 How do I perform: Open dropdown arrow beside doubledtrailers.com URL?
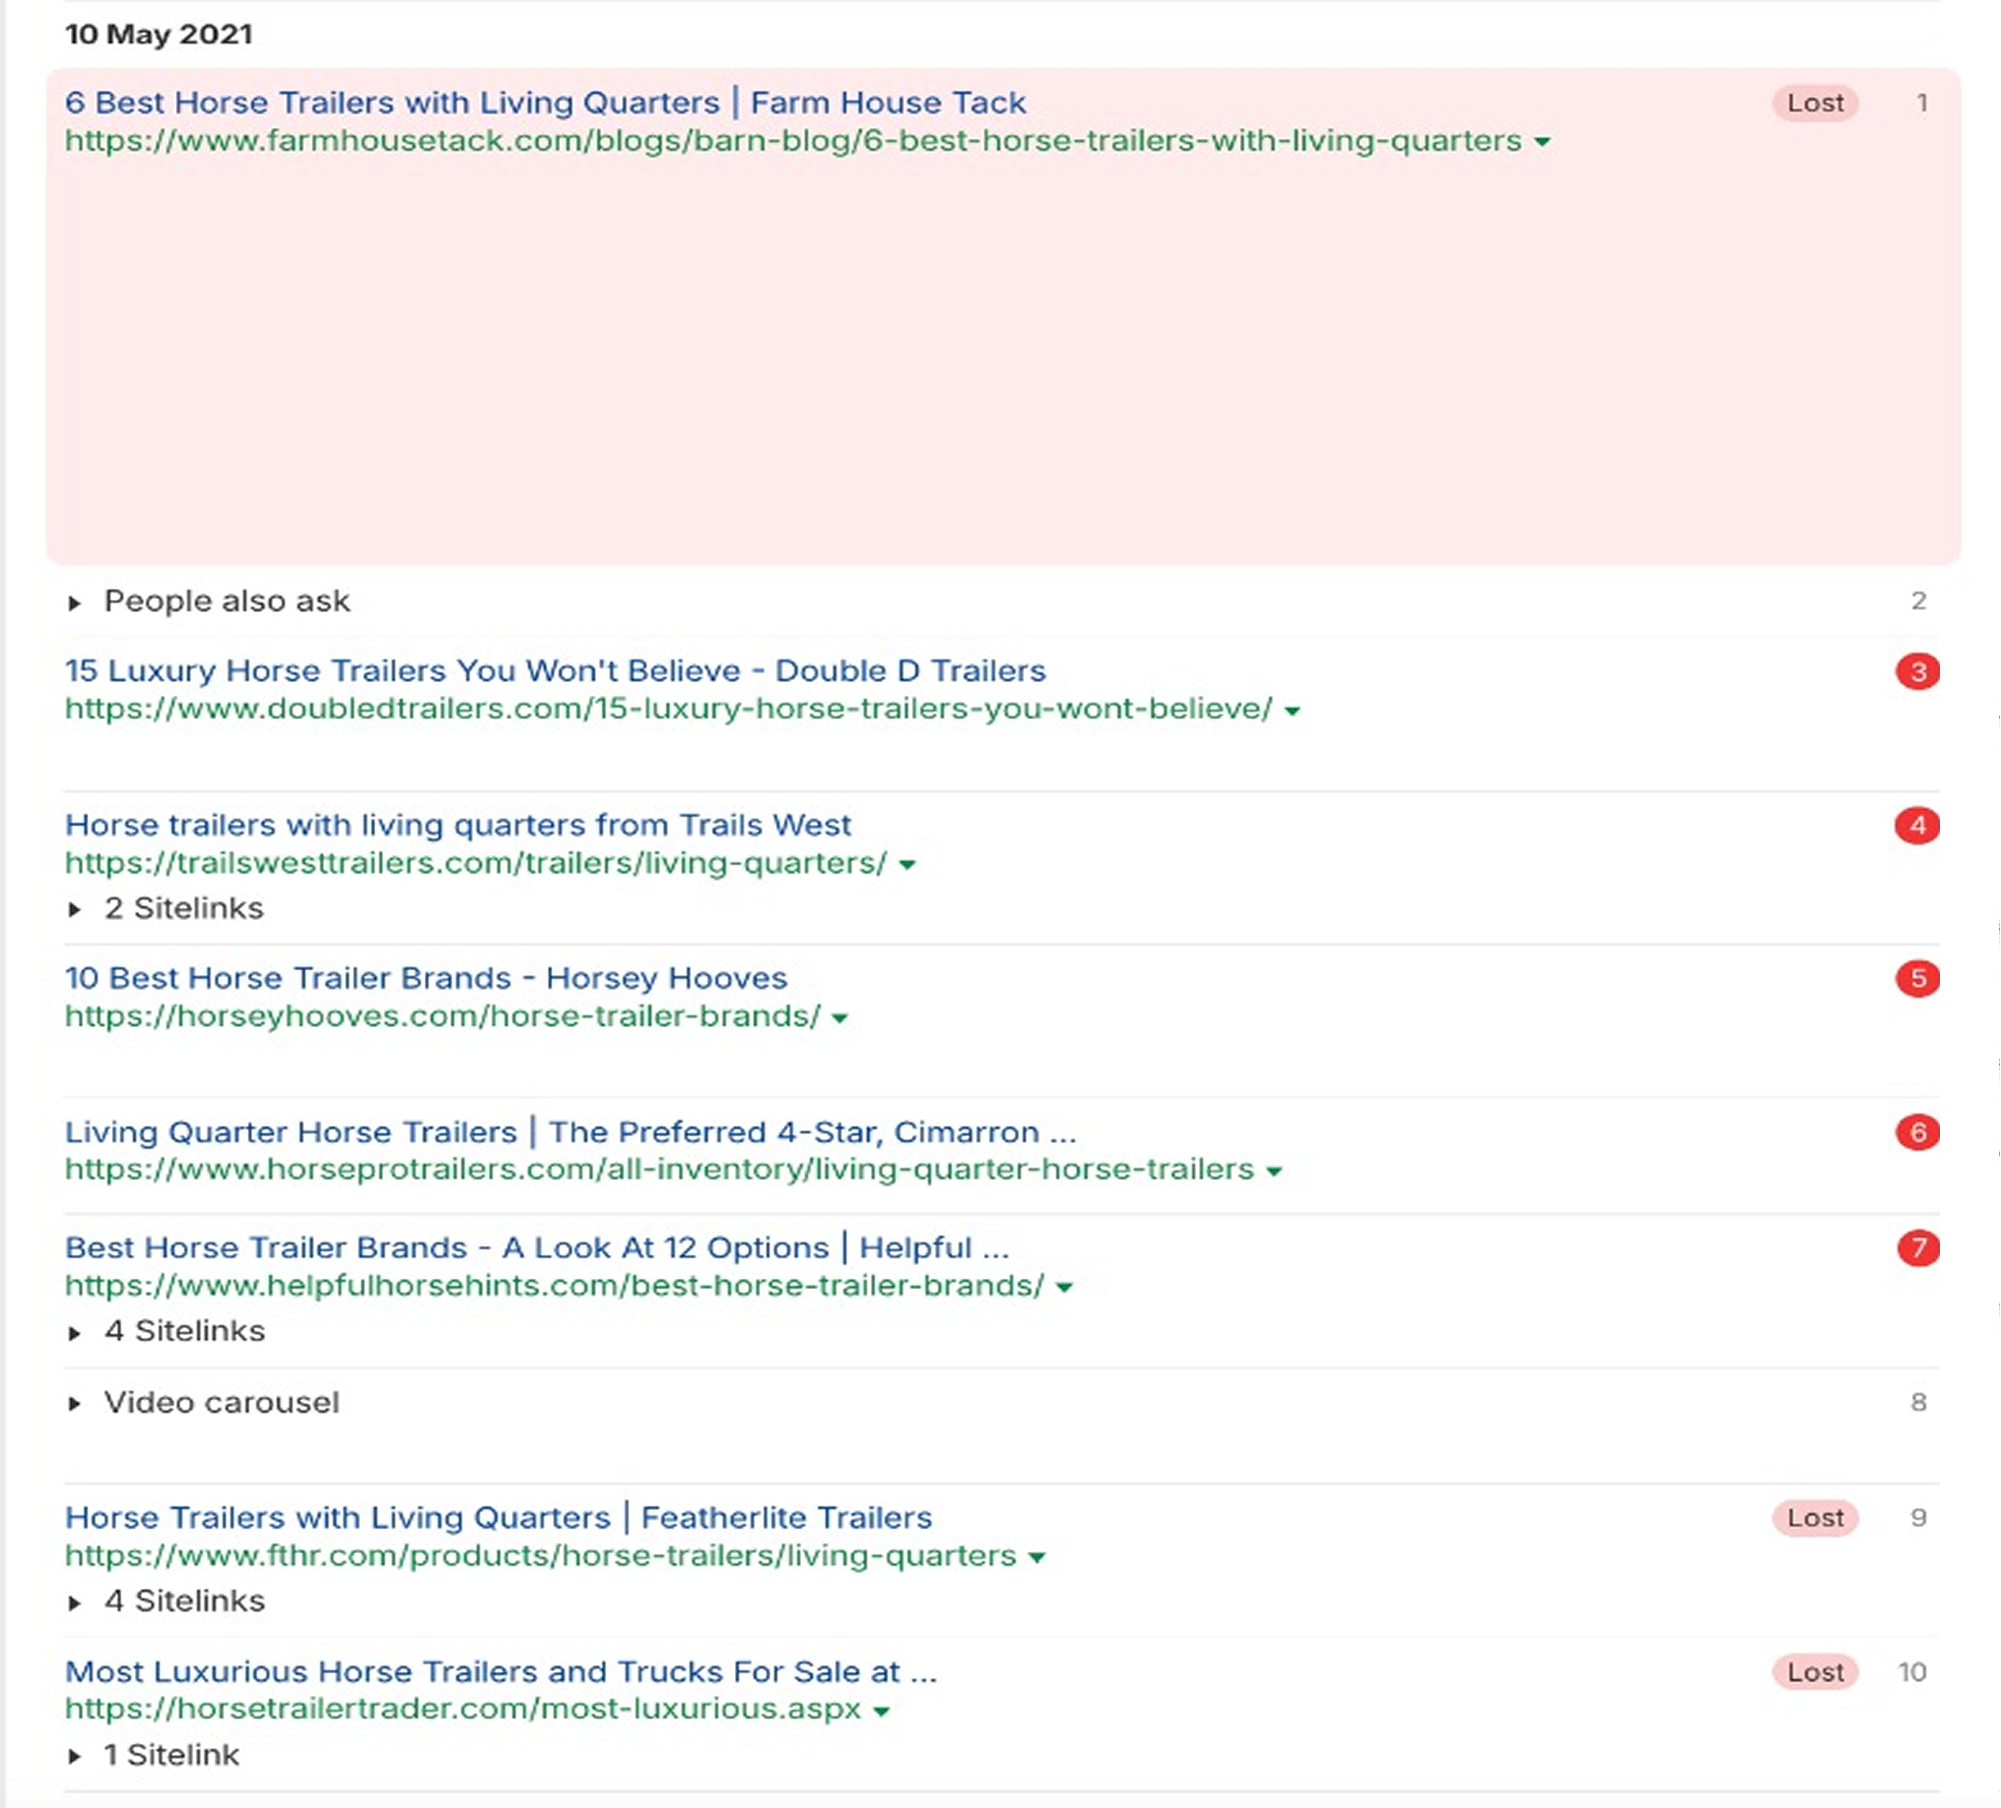[x=1292, y=711]
